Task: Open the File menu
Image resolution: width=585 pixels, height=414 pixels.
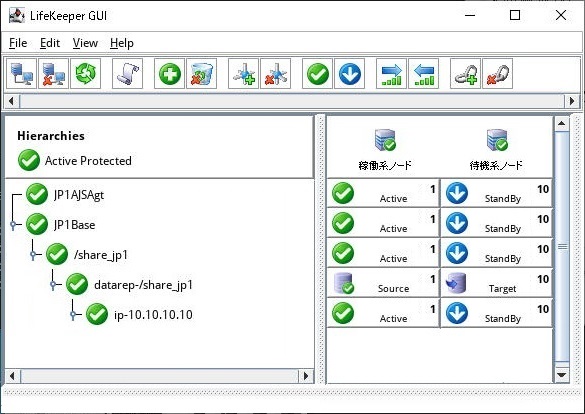Action: point(18,43)
